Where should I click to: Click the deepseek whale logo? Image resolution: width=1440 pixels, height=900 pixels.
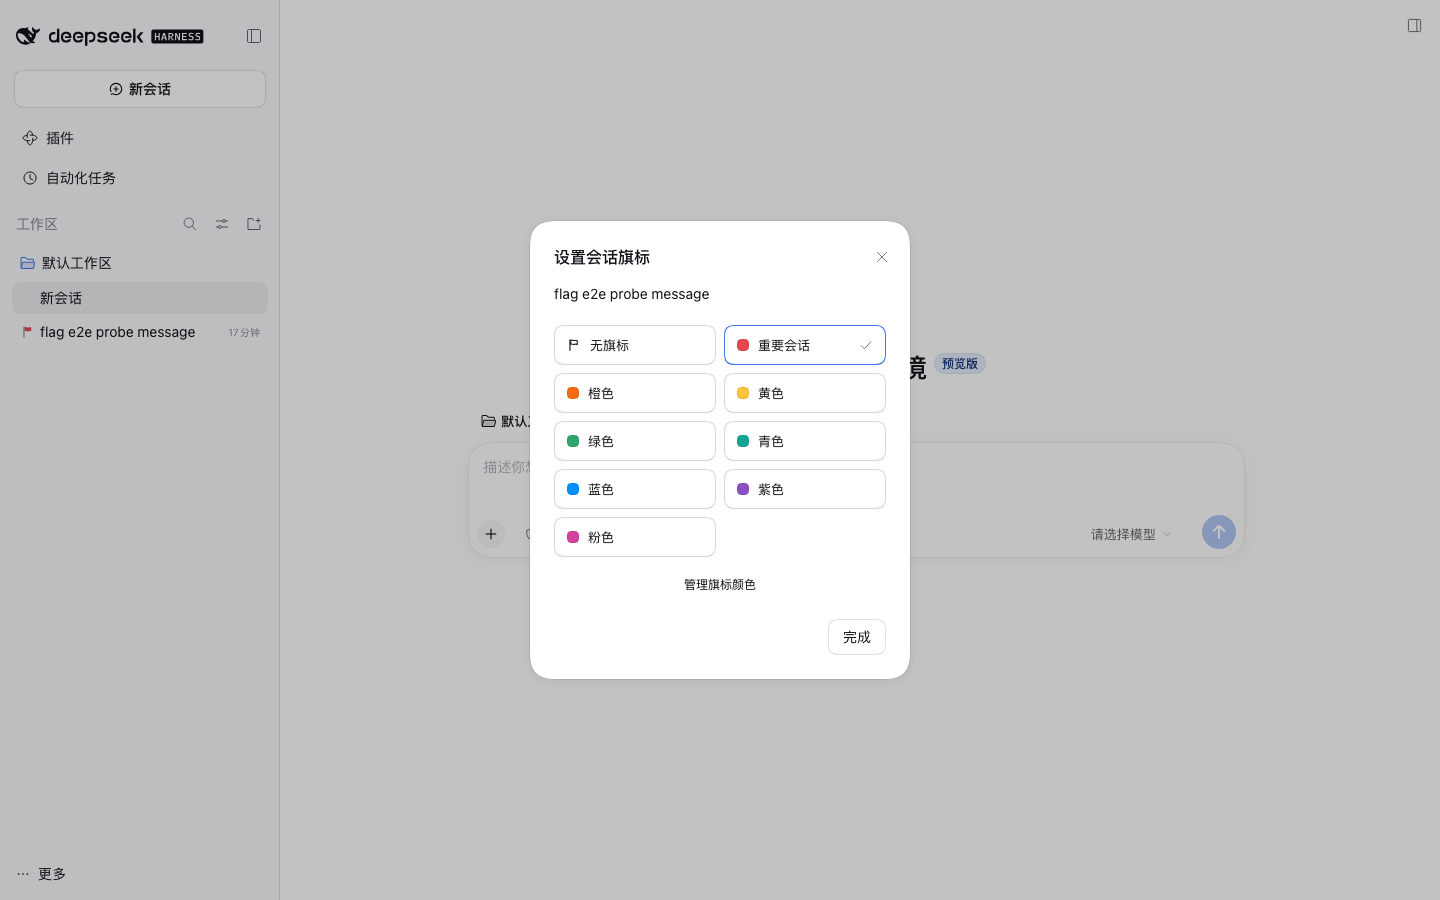(28, 36)
